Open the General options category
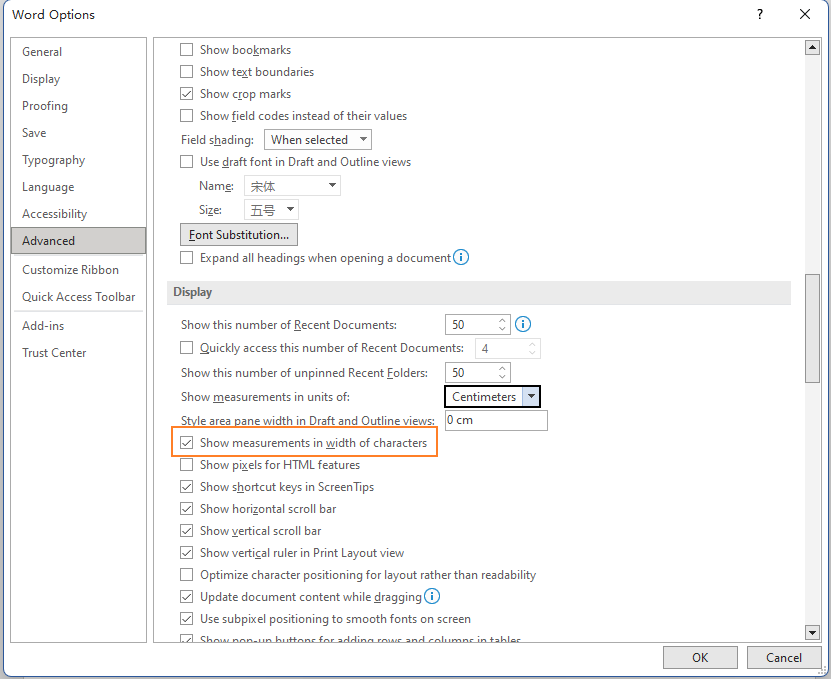Screen dimensions: 831x679 coord(78,52)
